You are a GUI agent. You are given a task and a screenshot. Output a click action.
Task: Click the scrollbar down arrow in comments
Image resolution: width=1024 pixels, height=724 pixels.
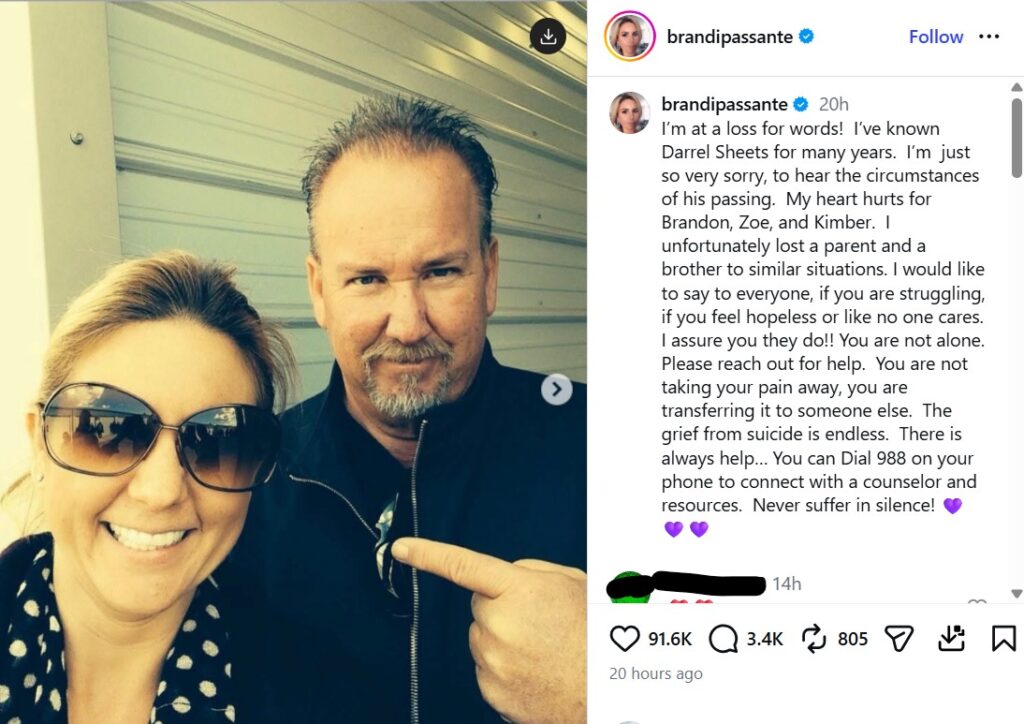pos(1016,593)
